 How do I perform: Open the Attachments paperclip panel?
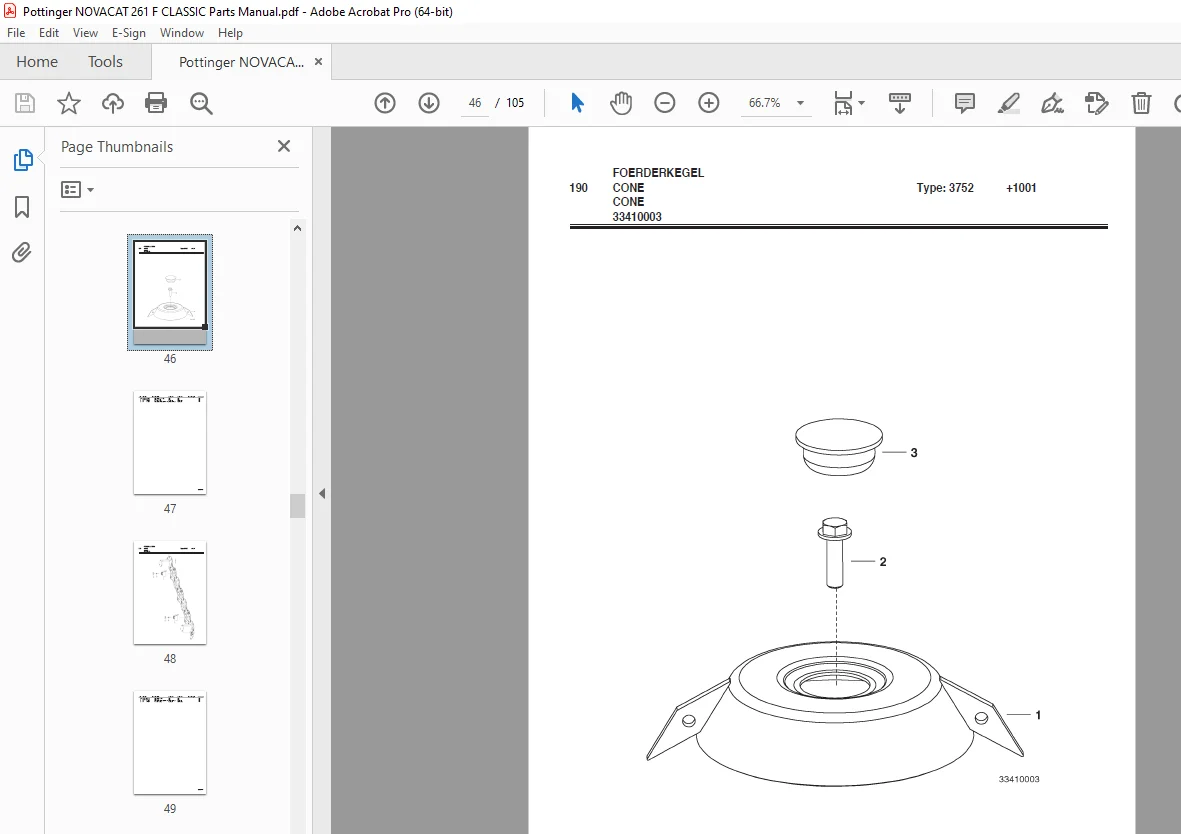click(22, 252)
